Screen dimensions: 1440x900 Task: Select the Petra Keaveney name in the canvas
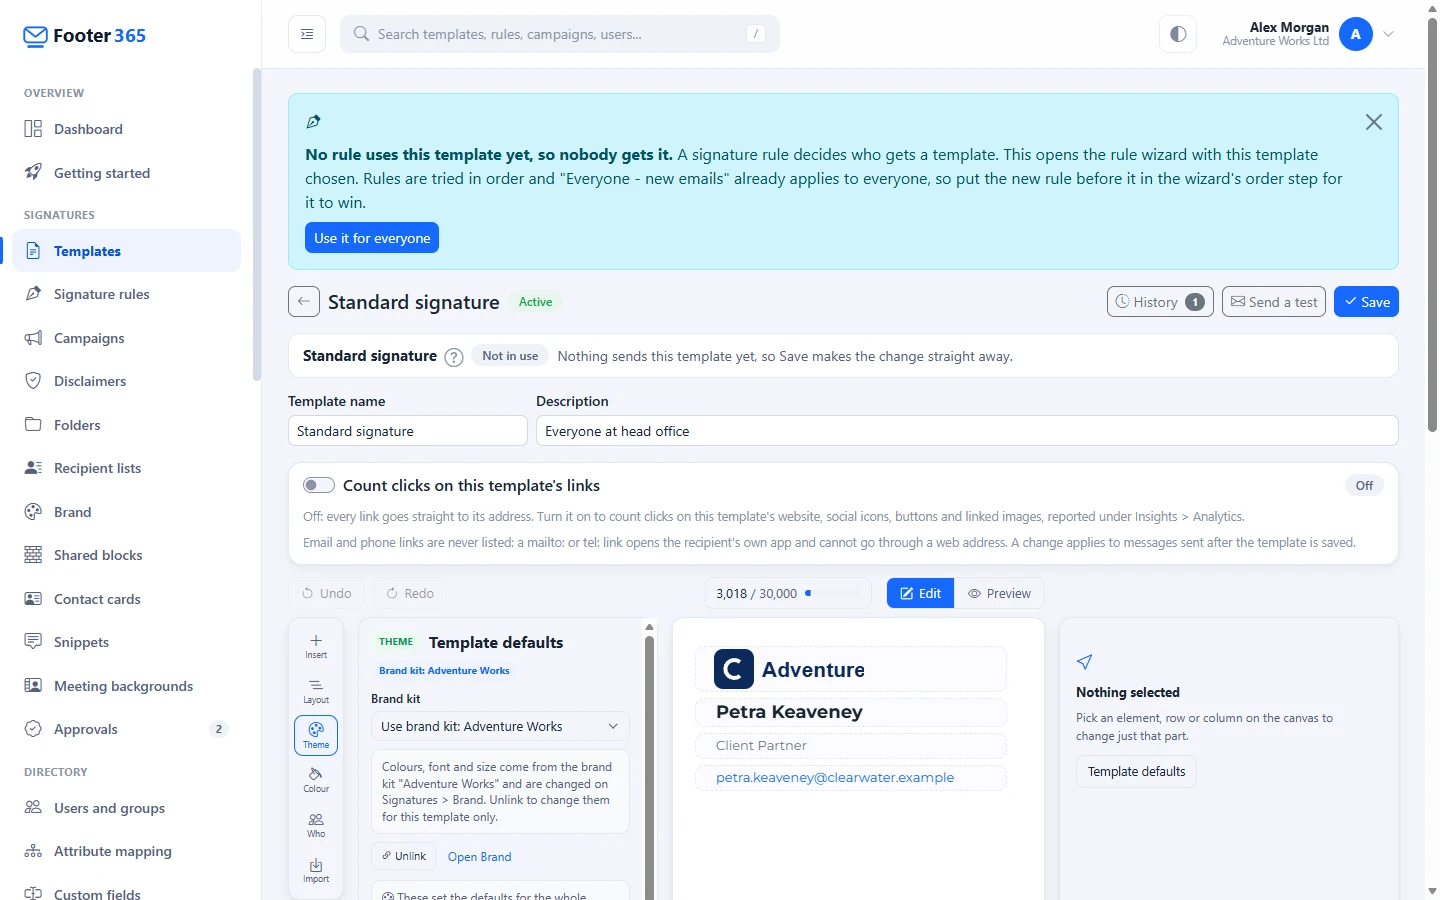[851, 712]
